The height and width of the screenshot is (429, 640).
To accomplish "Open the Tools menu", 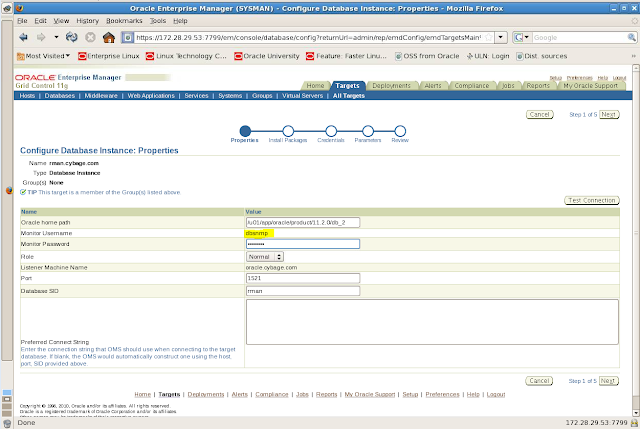I will point(158,21).
